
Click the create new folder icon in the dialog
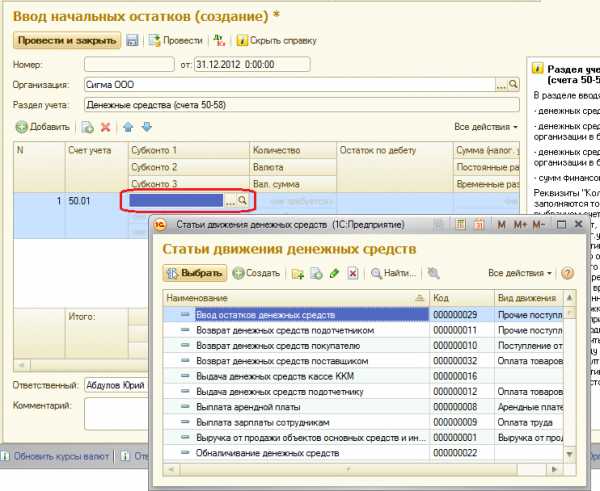[x=298, y=274]
